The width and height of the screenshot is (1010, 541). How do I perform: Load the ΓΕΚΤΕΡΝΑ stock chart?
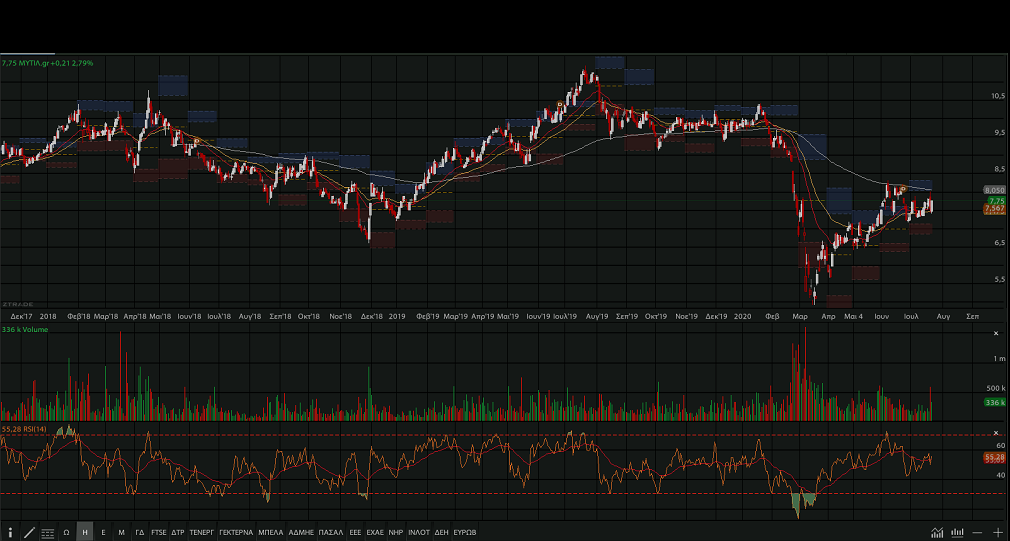coord(236,532)
